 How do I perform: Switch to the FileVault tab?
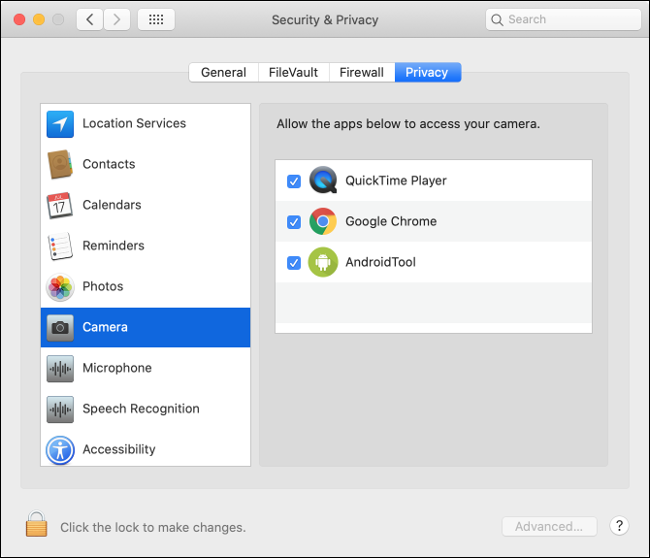pyautogui.click(x=293, y=73)
